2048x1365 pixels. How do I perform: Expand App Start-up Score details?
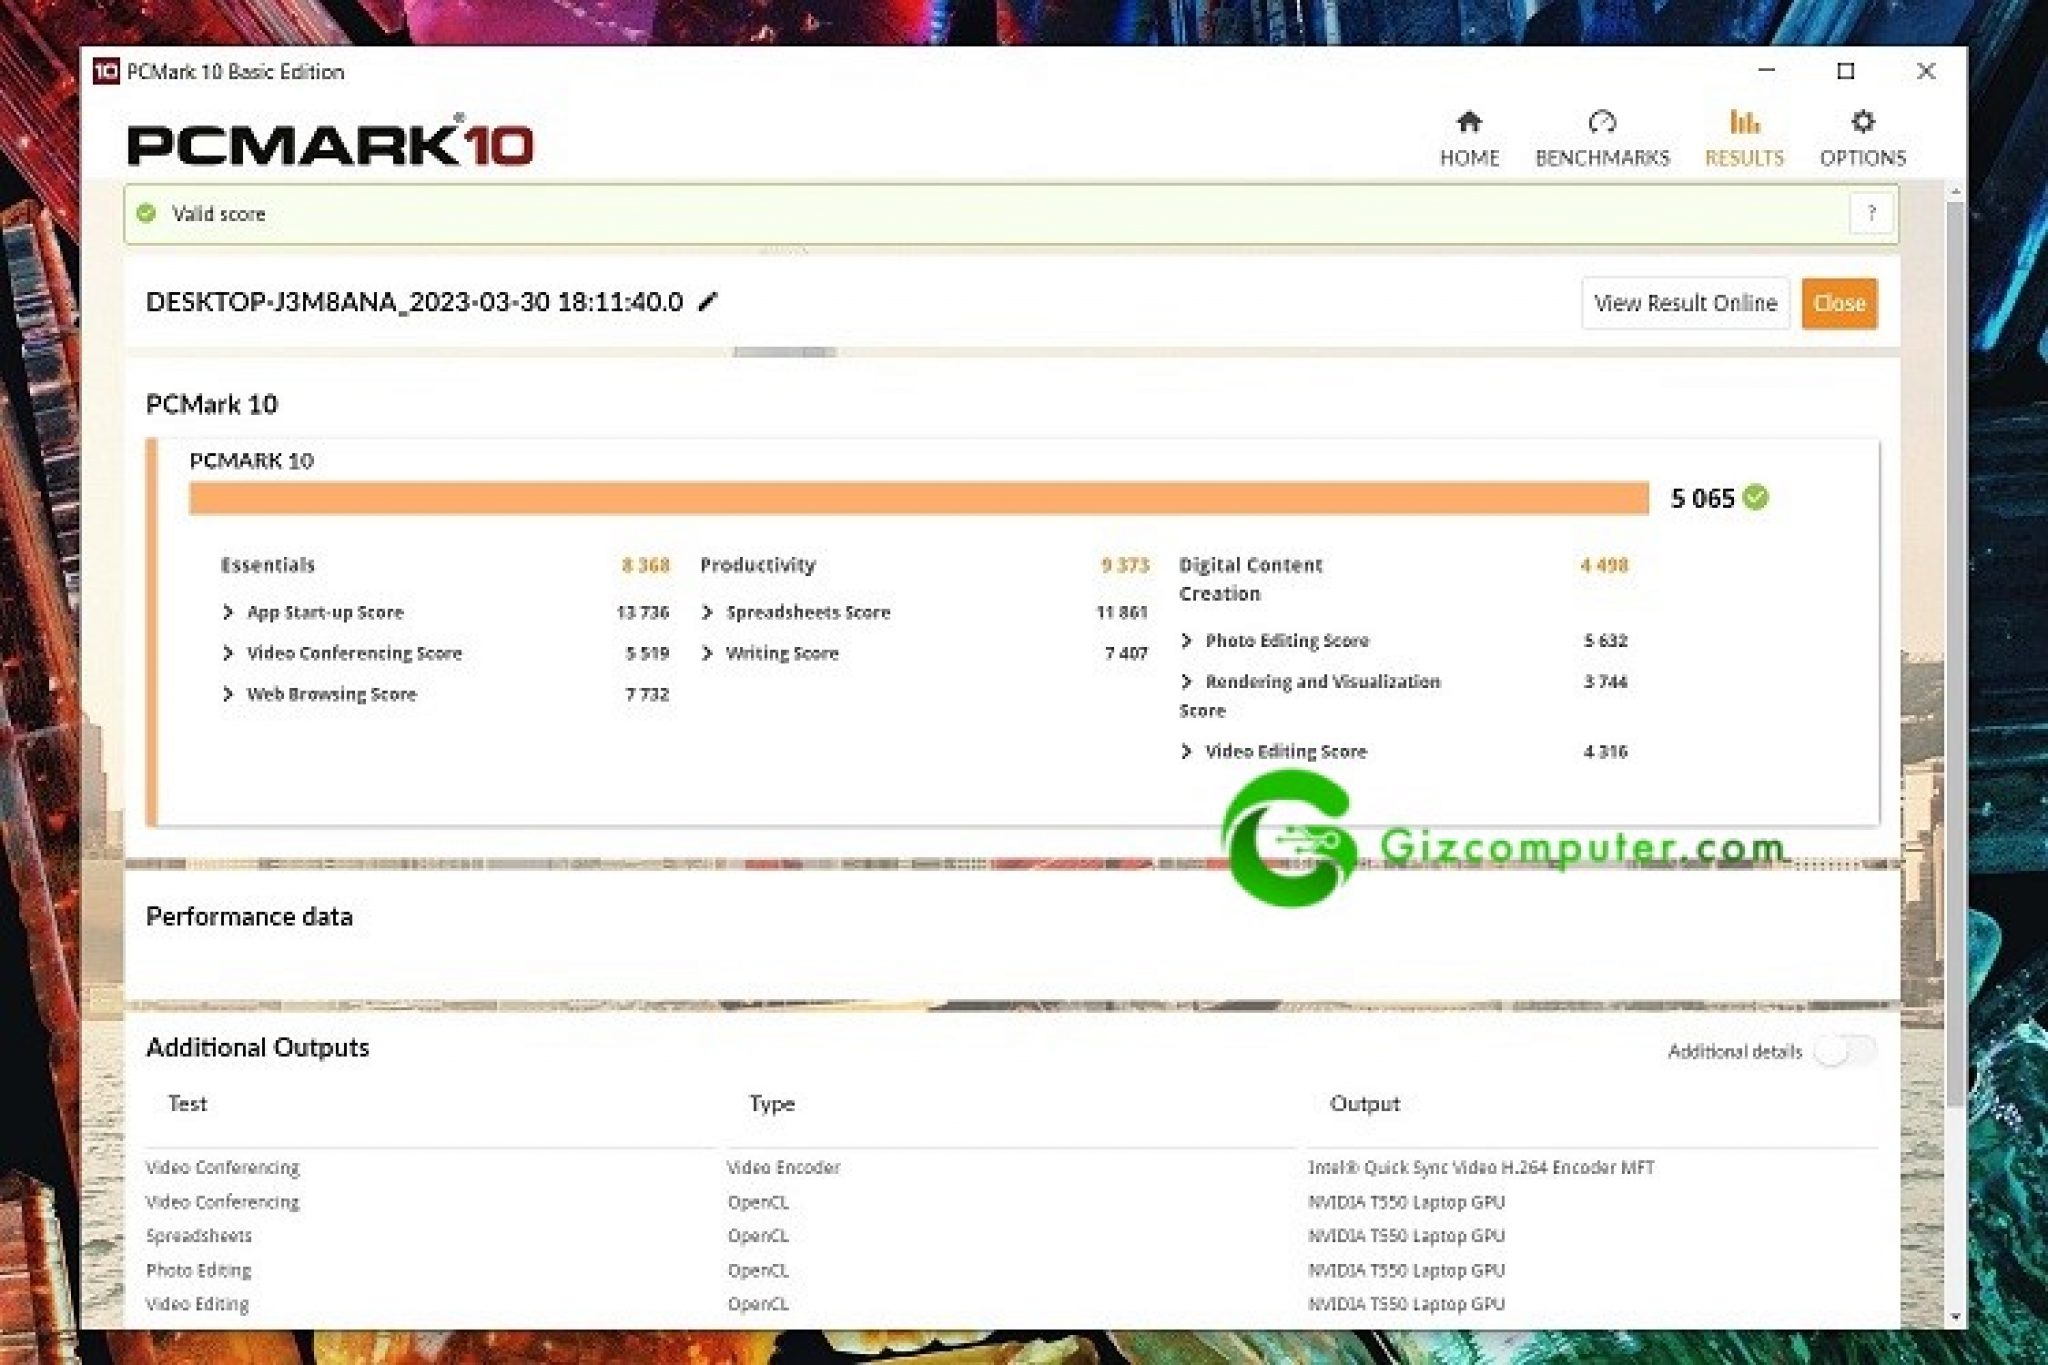coord(228,612)
